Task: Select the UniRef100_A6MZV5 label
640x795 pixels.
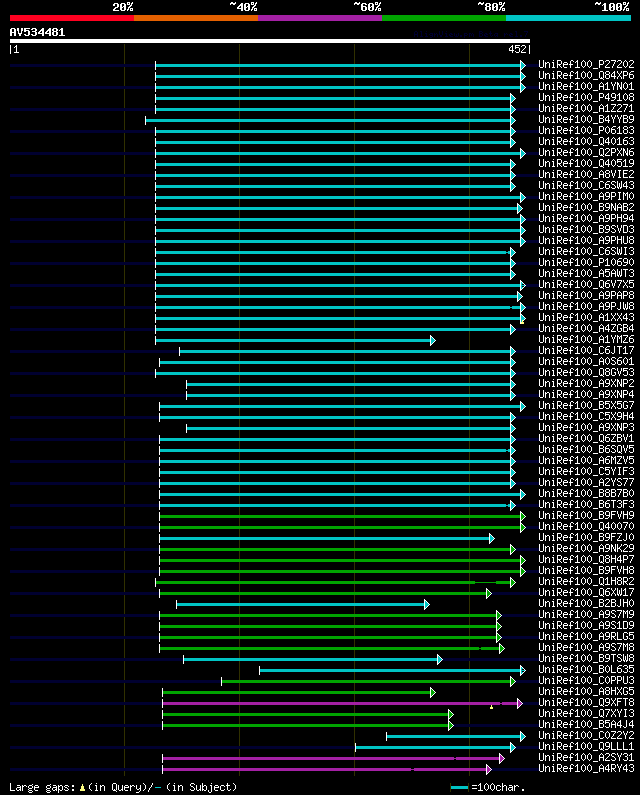Action: tap(586, 460)
